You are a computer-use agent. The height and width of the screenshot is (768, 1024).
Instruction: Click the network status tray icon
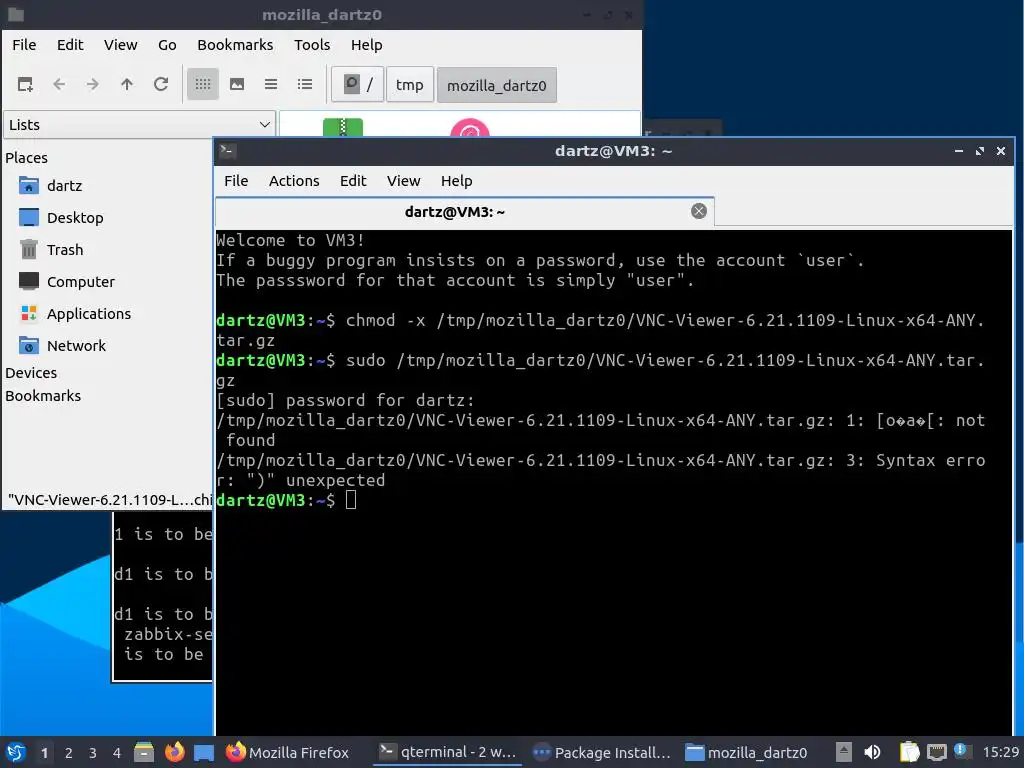(936, 752)
